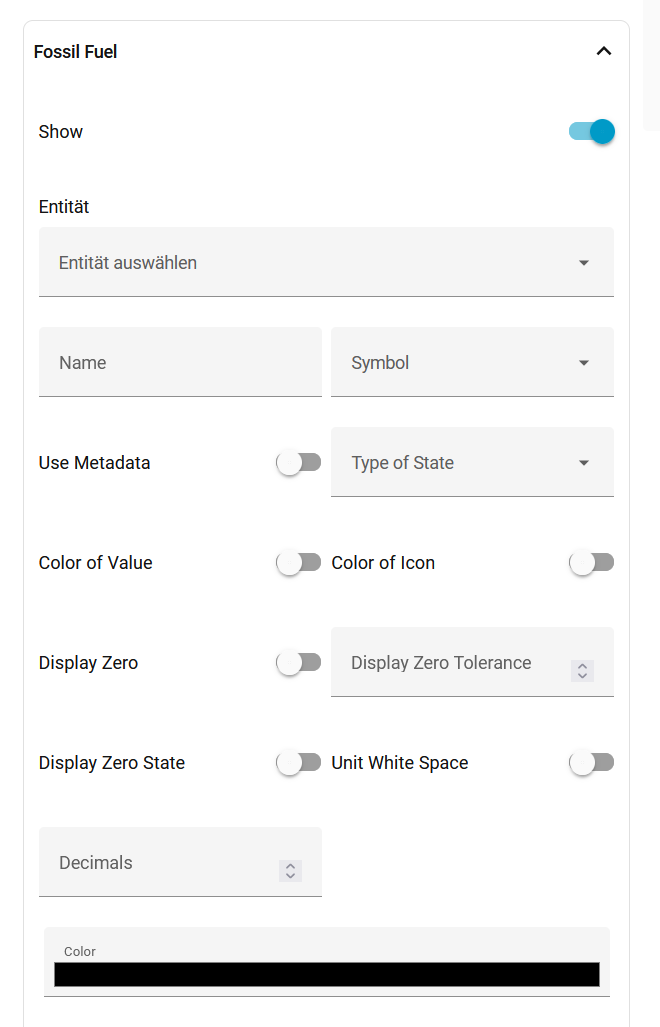
Task: Enable the Display Zero State toggle
Action: click(x=298, y=763)
